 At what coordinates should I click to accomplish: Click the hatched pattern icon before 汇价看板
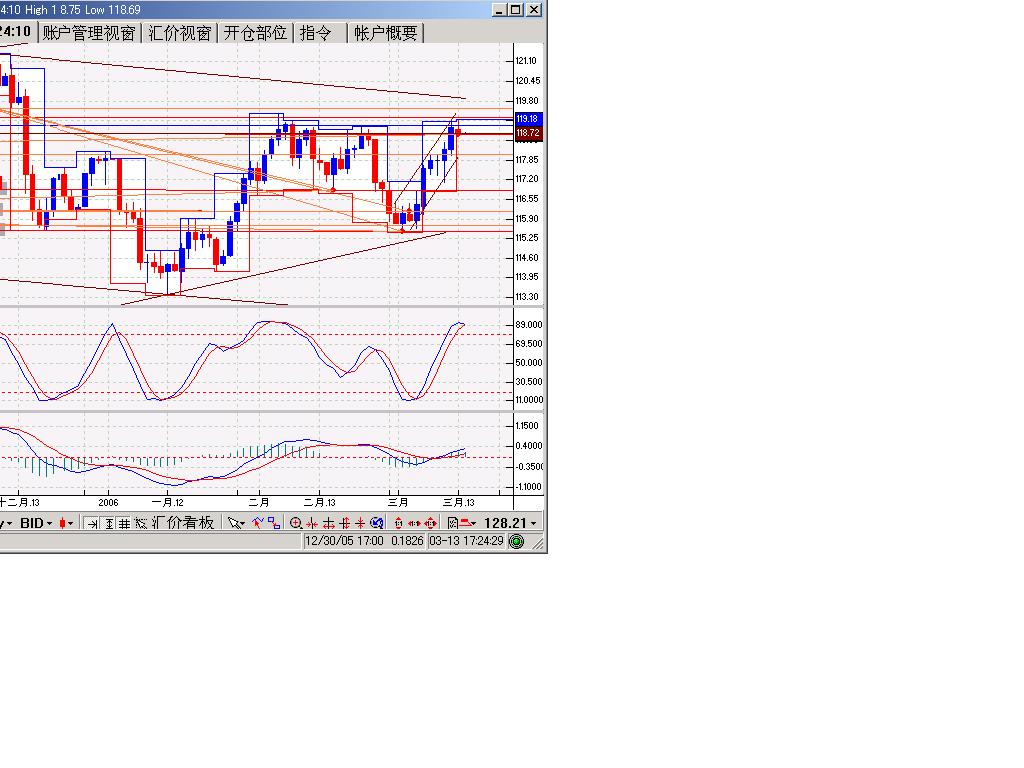(140, 524)
